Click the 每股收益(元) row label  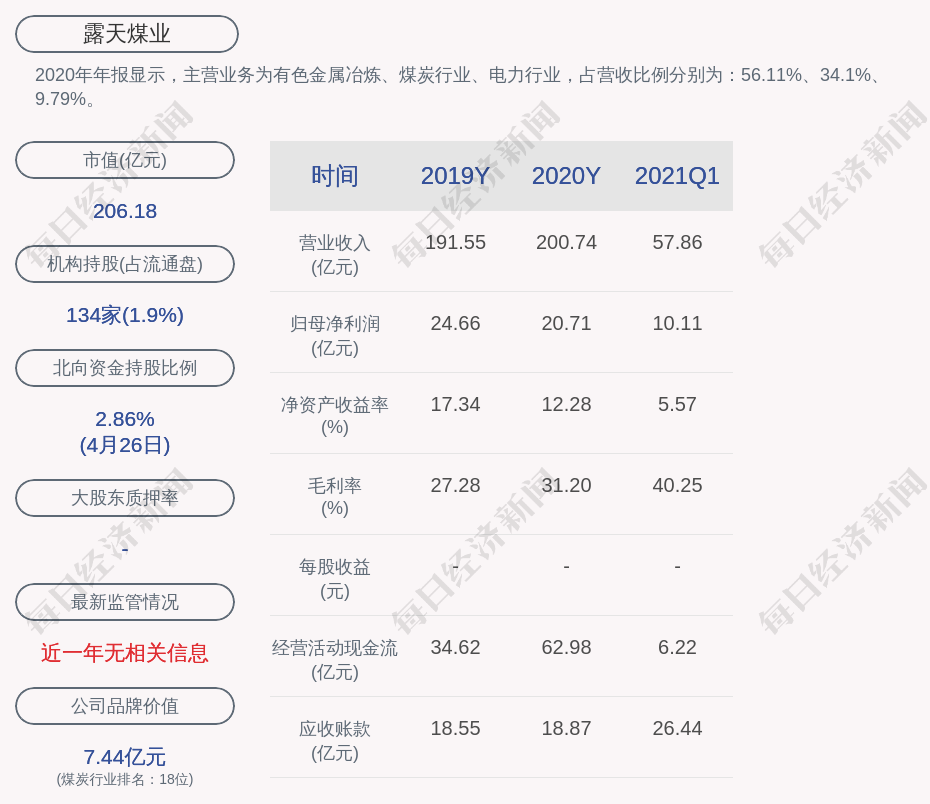click(x=335, y=579)
